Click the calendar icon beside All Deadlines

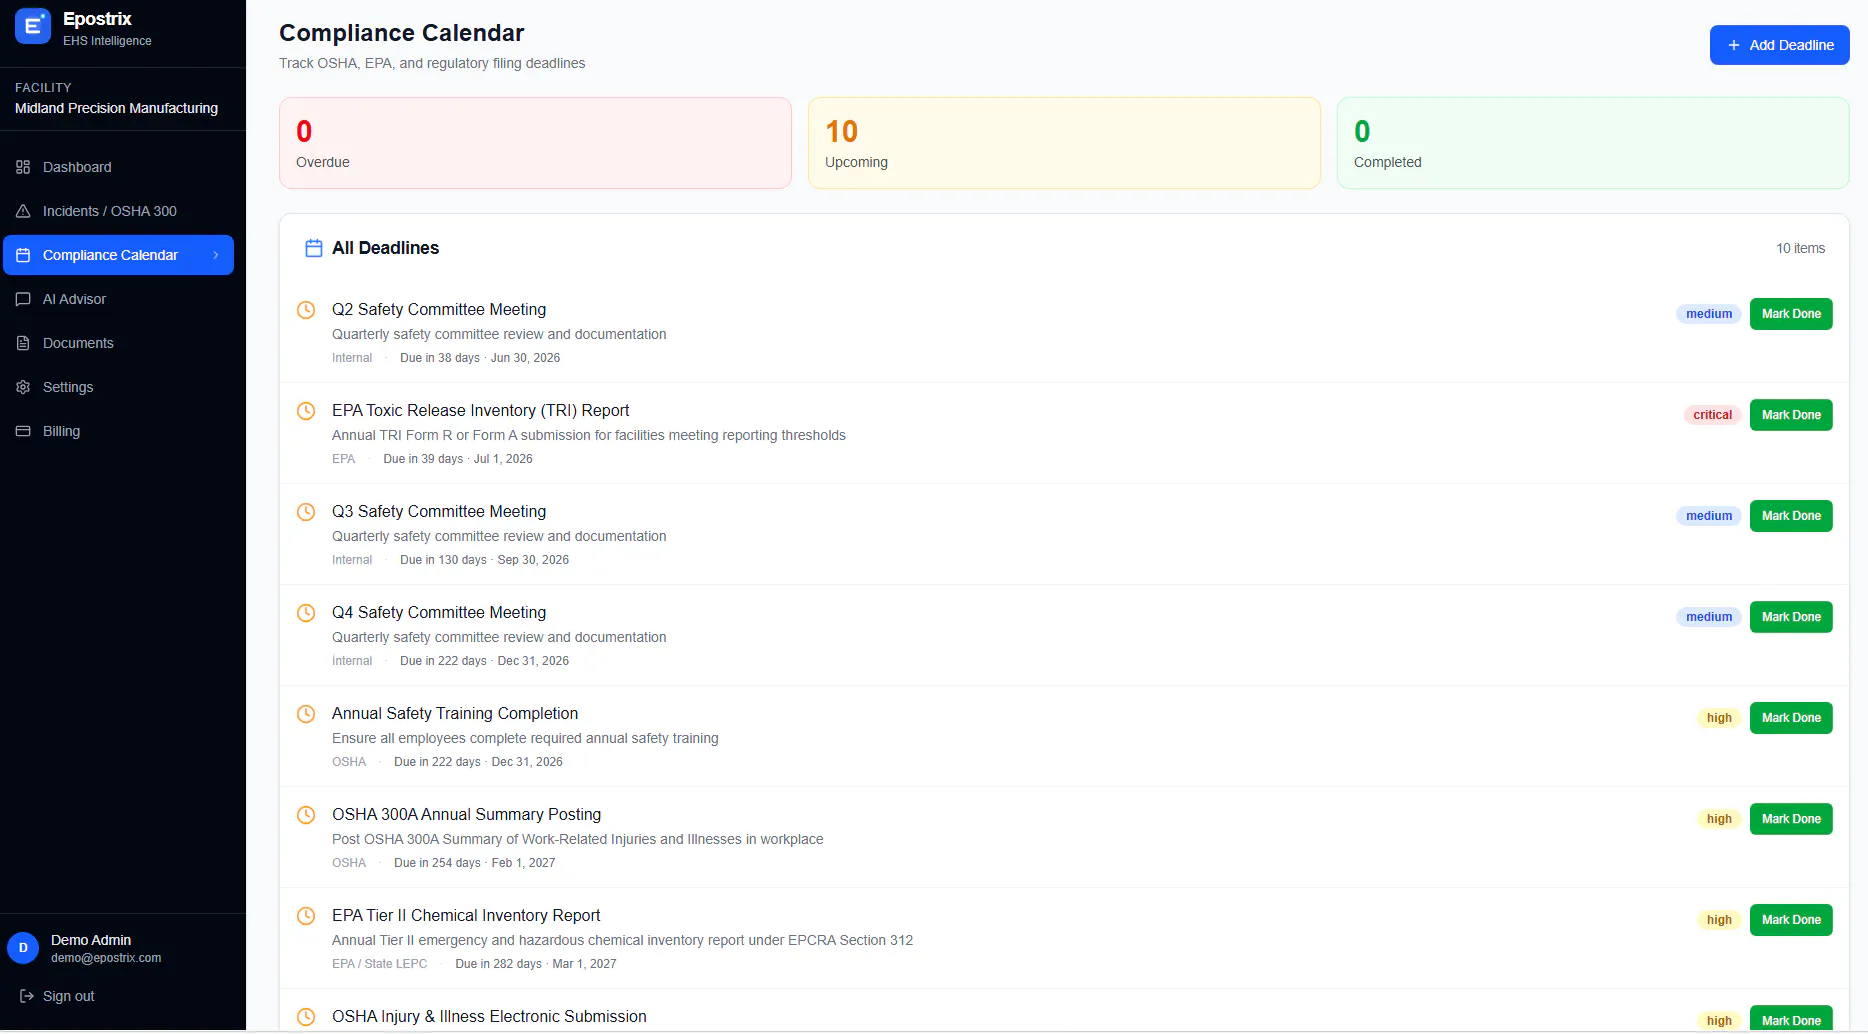(x=314, y=248)
